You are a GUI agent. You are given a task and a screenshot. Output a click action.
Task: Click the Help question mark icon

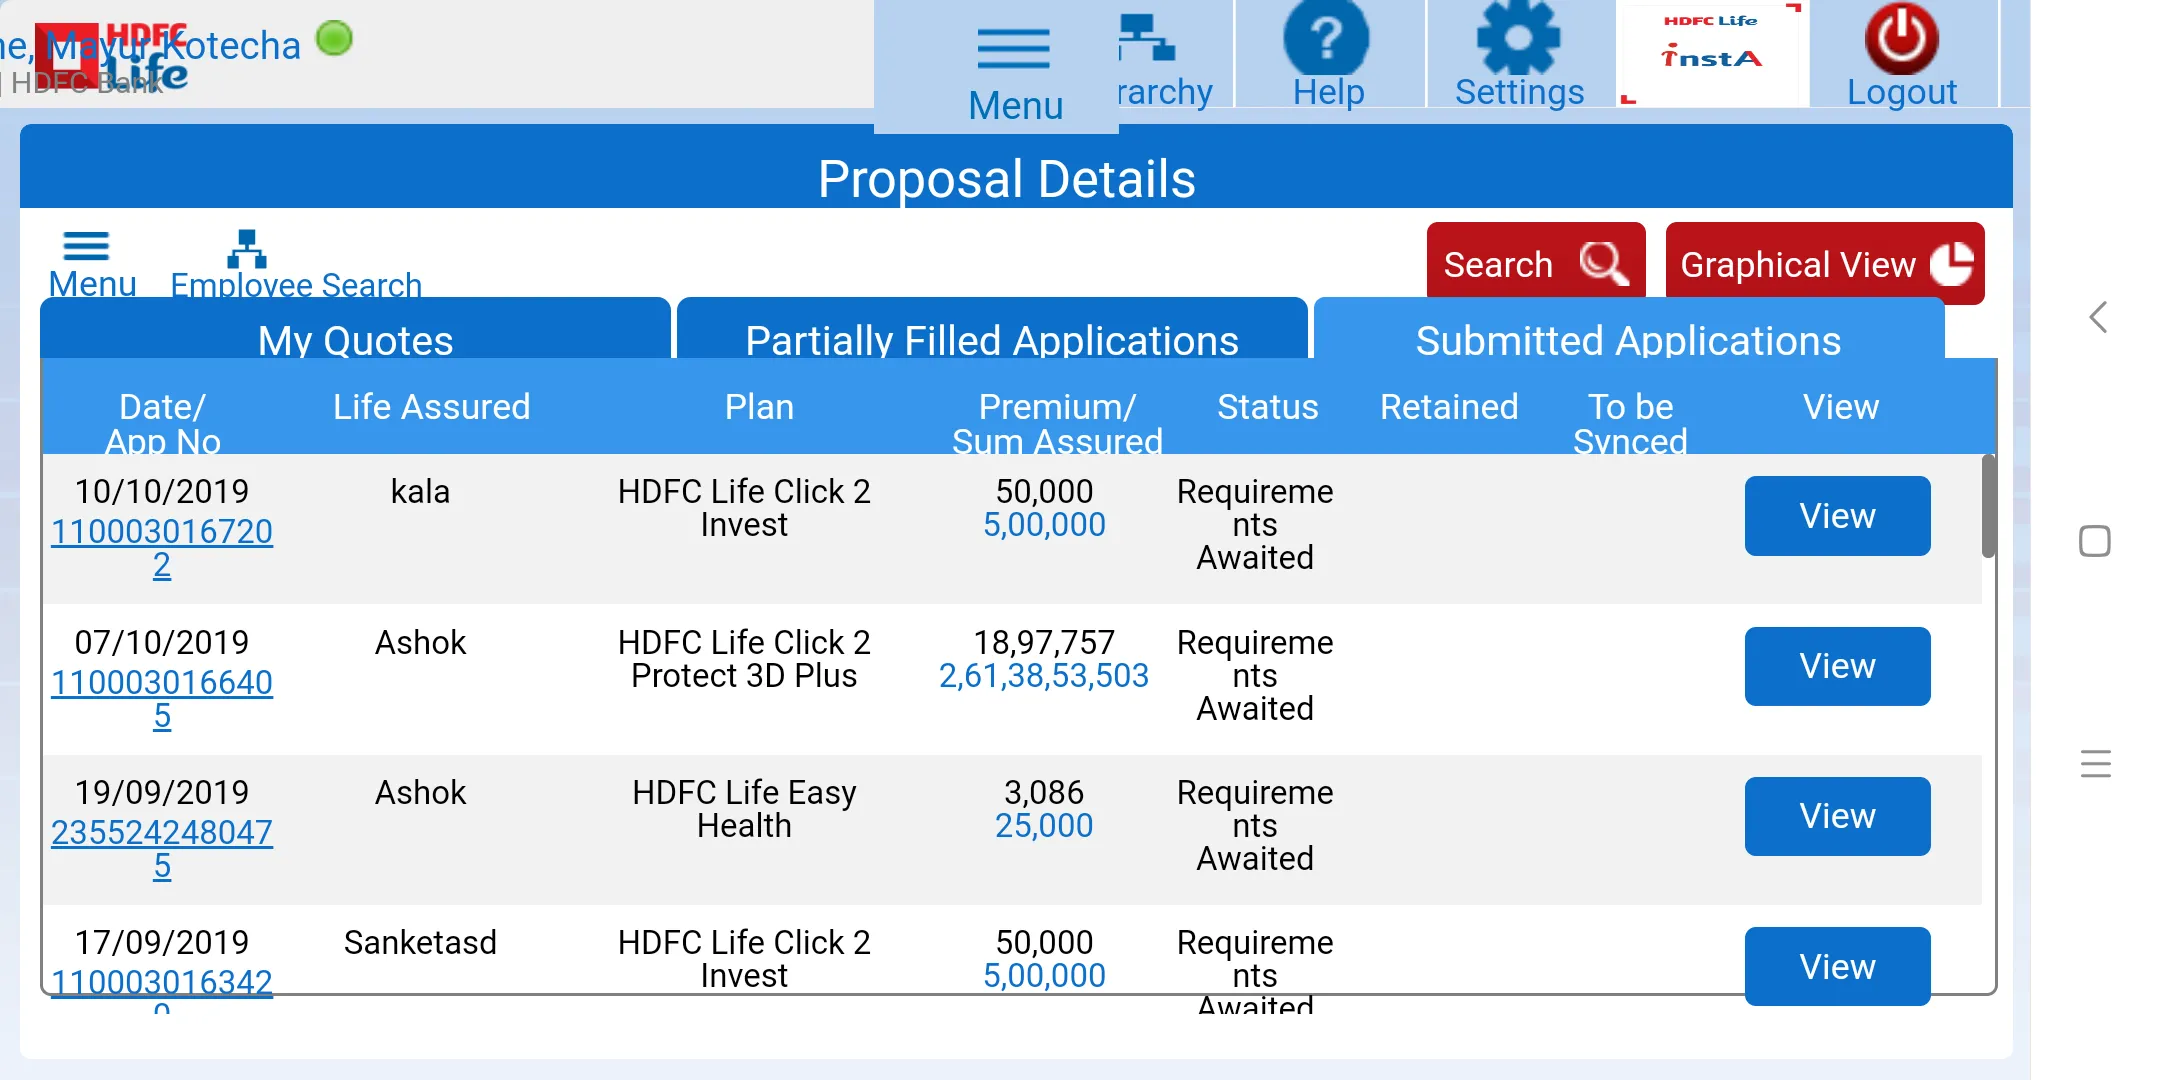coord(1328,38)
